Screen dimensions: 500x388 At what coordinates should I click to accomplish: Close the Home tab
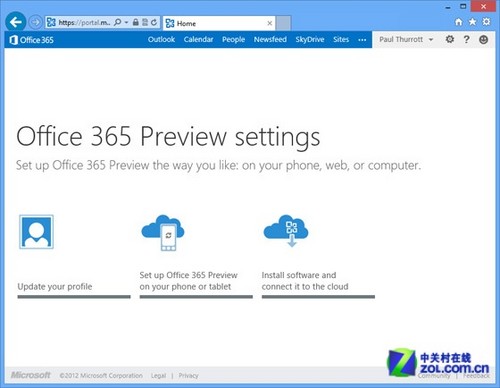(270, 23)
